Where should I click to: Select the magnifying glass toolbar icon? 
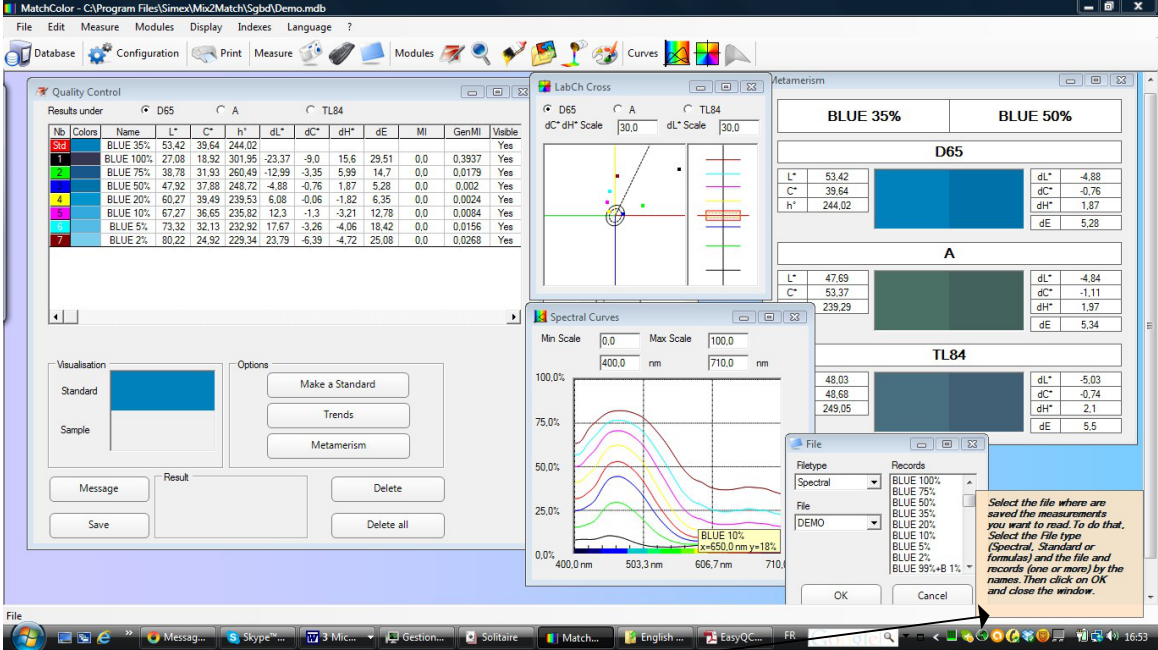pos(481,53)
